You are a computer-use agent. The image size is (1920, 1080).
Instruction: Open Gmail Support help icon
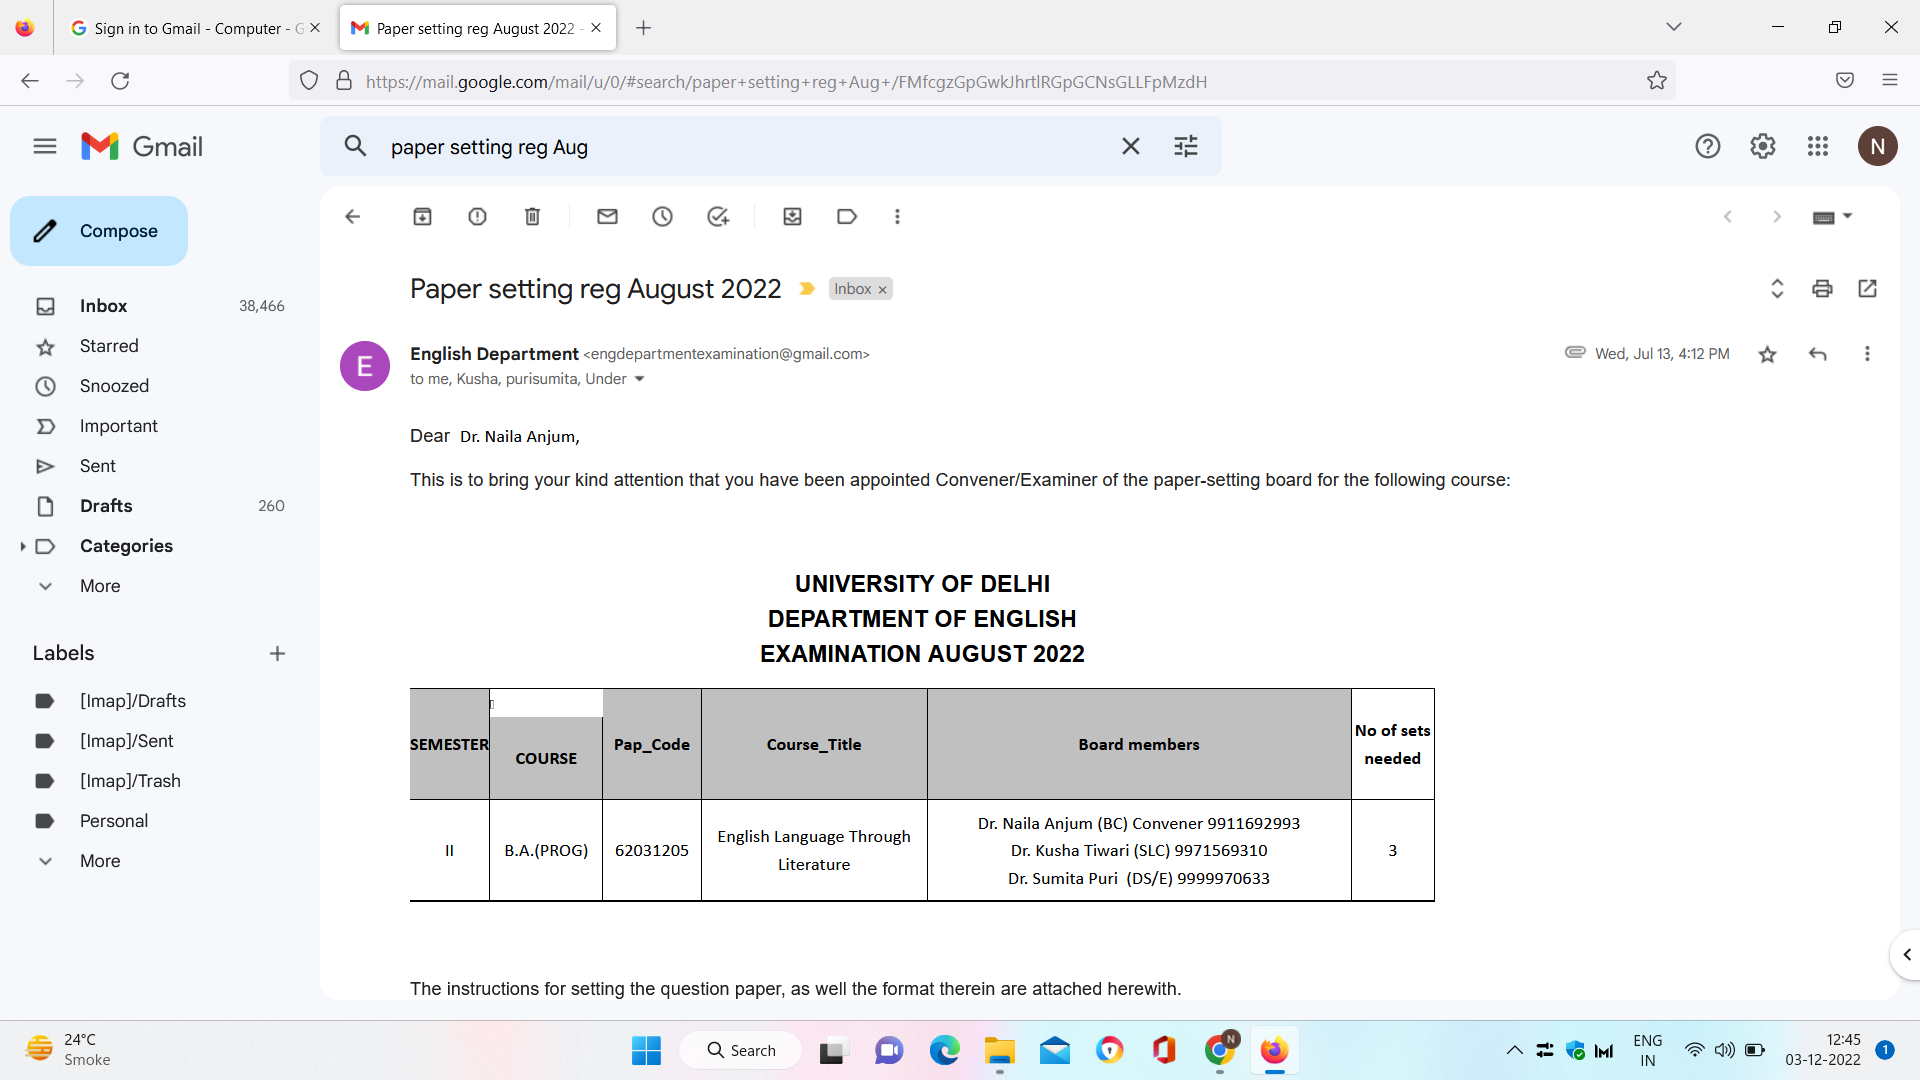[1708, 146]
